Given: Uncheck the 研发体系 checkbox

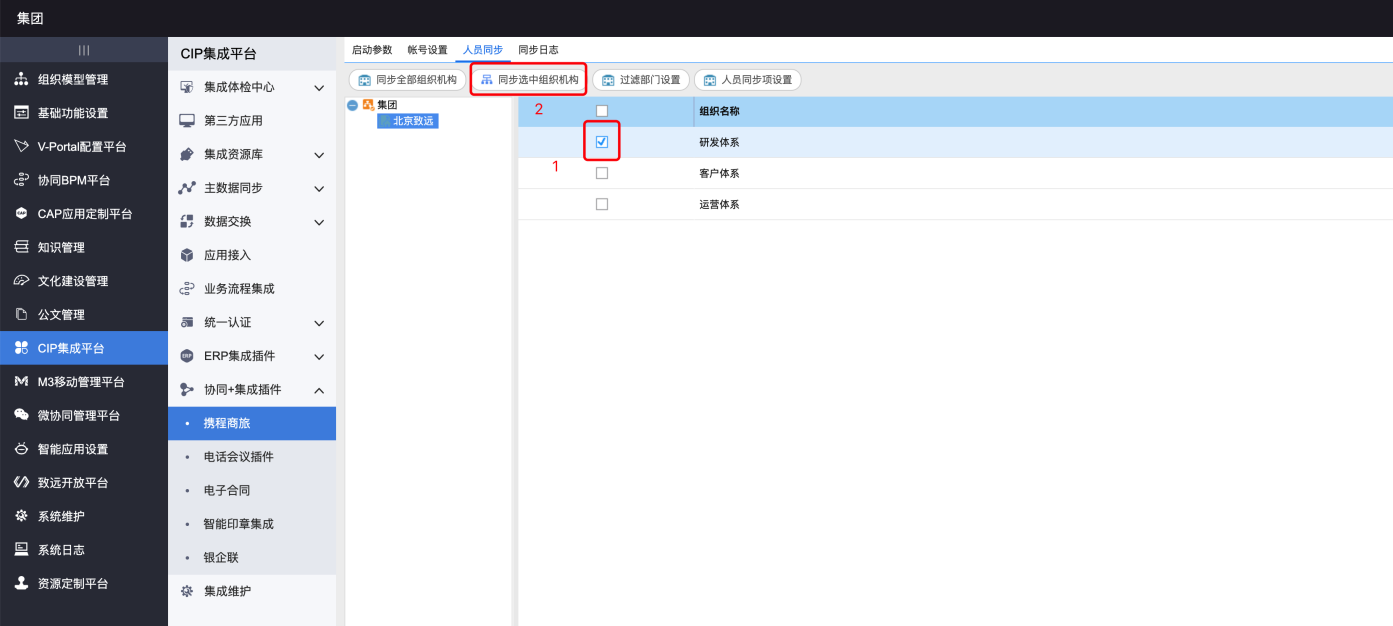Looking at the screenshot, I should 602,142.
